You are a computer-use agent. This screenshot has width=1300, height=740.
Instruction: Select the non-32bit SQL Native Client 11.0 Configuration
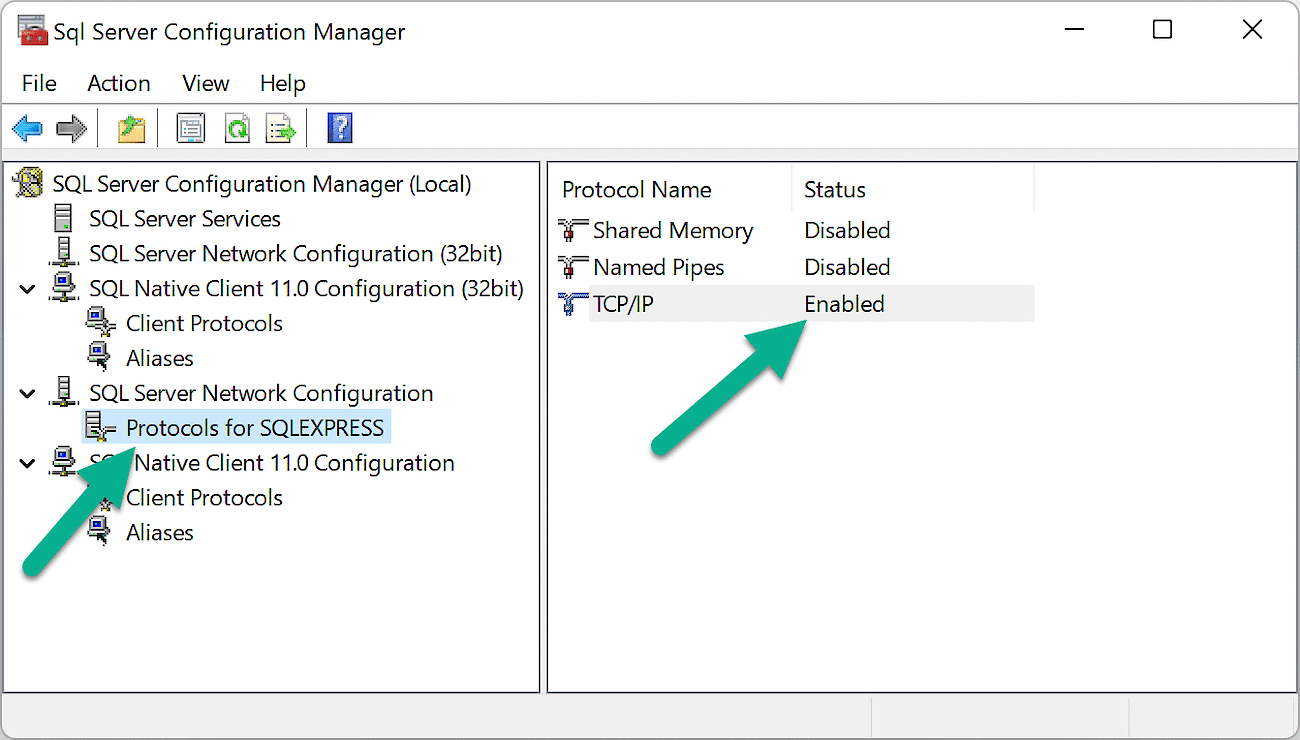(x=272, y=464)
